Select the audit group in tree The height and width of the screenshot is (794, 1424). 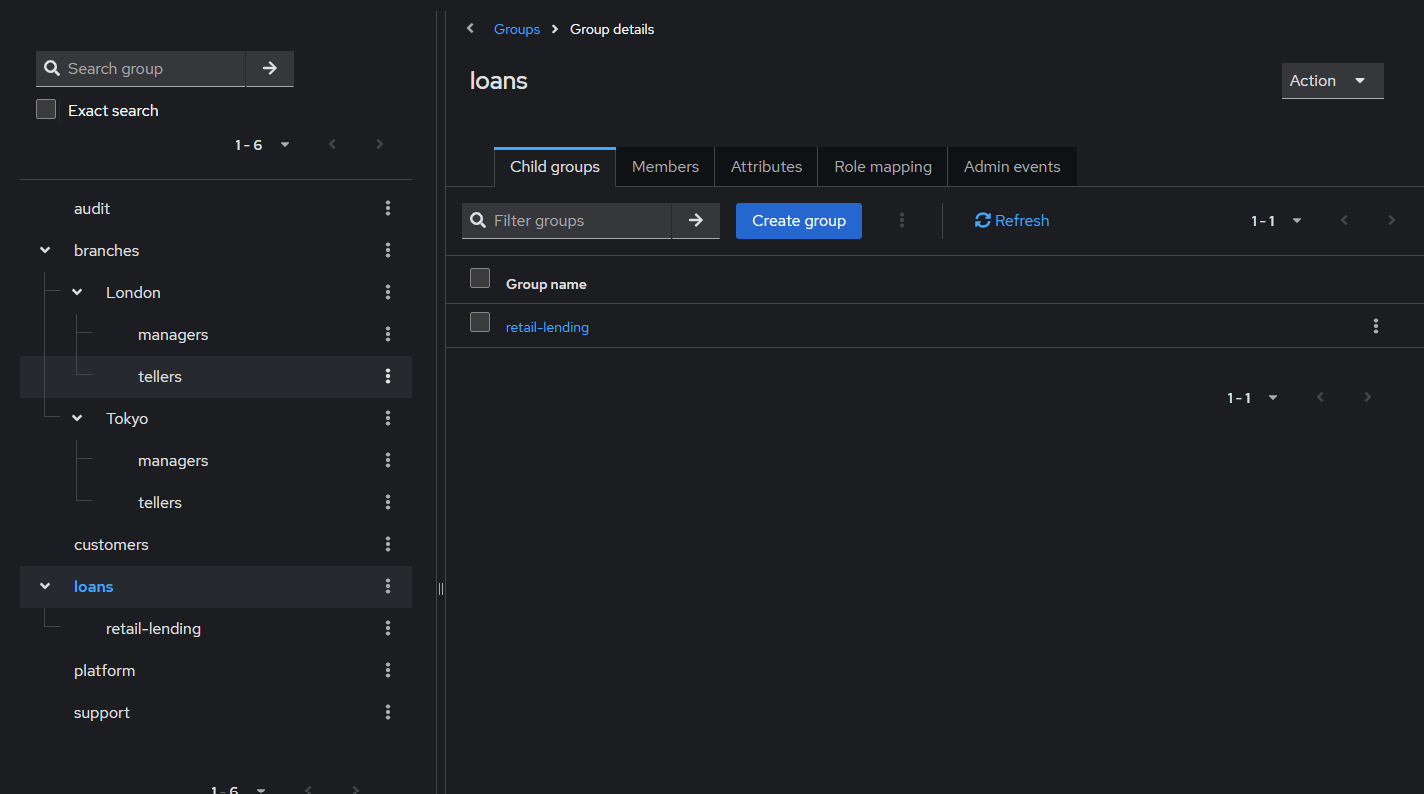(x=92, y=208)
